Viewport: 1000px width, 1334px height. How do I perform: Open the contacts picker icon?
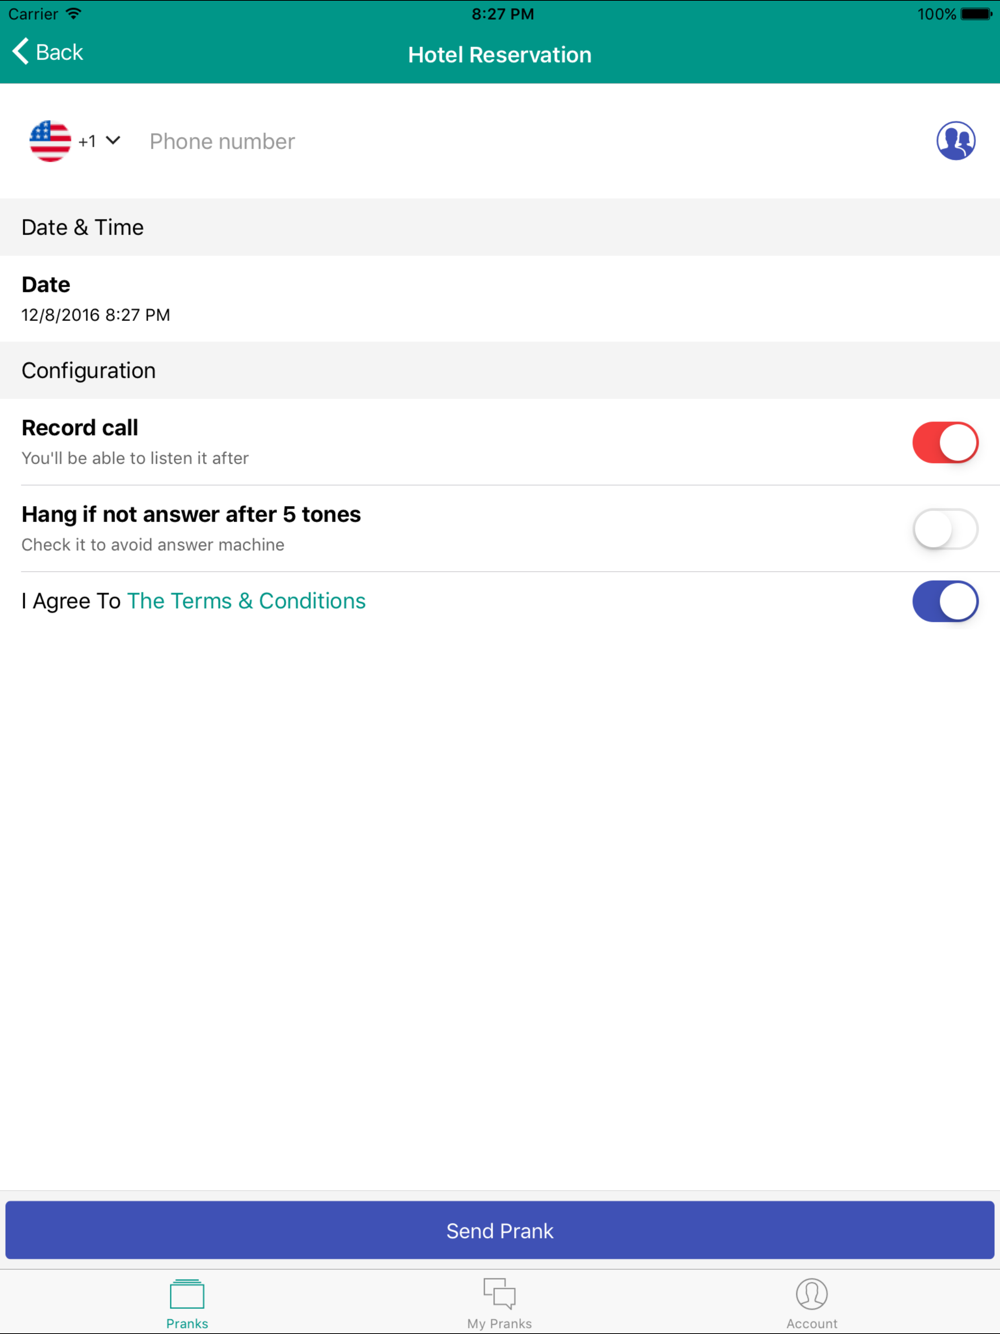[x=955, y=141]
